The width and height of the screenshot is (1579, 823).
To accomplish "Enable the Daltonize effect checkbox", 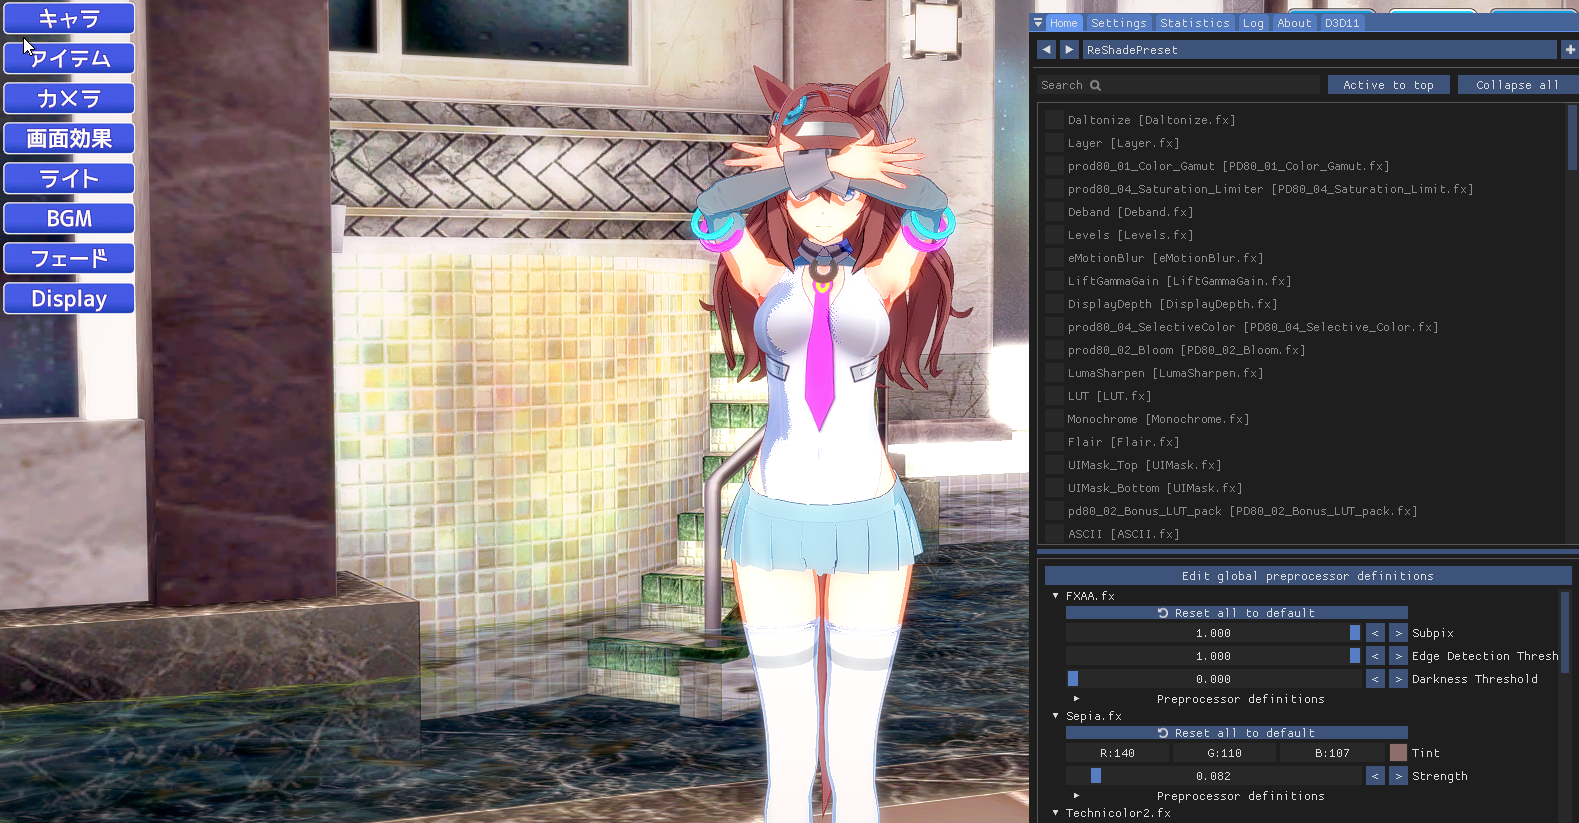I will [1054, 120].
